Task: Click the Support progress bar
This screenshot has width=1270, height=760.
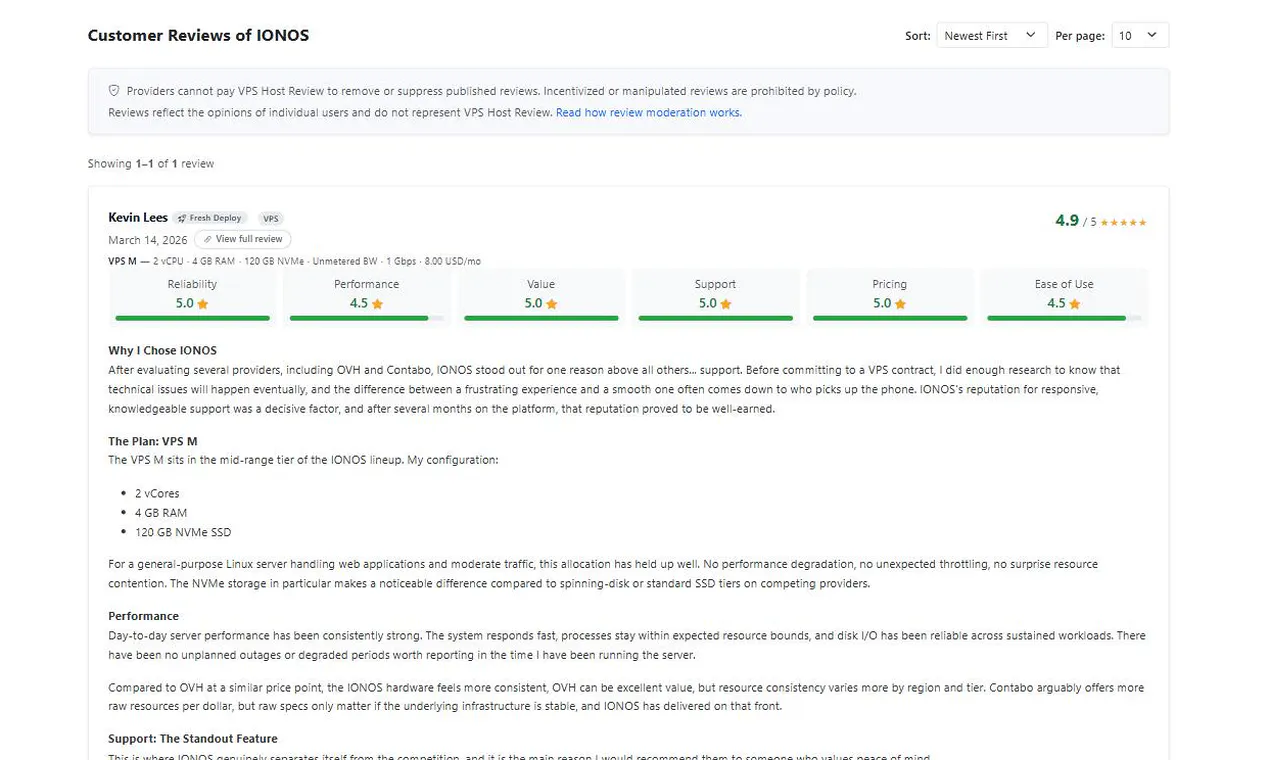Action: (x=715, y=318)
